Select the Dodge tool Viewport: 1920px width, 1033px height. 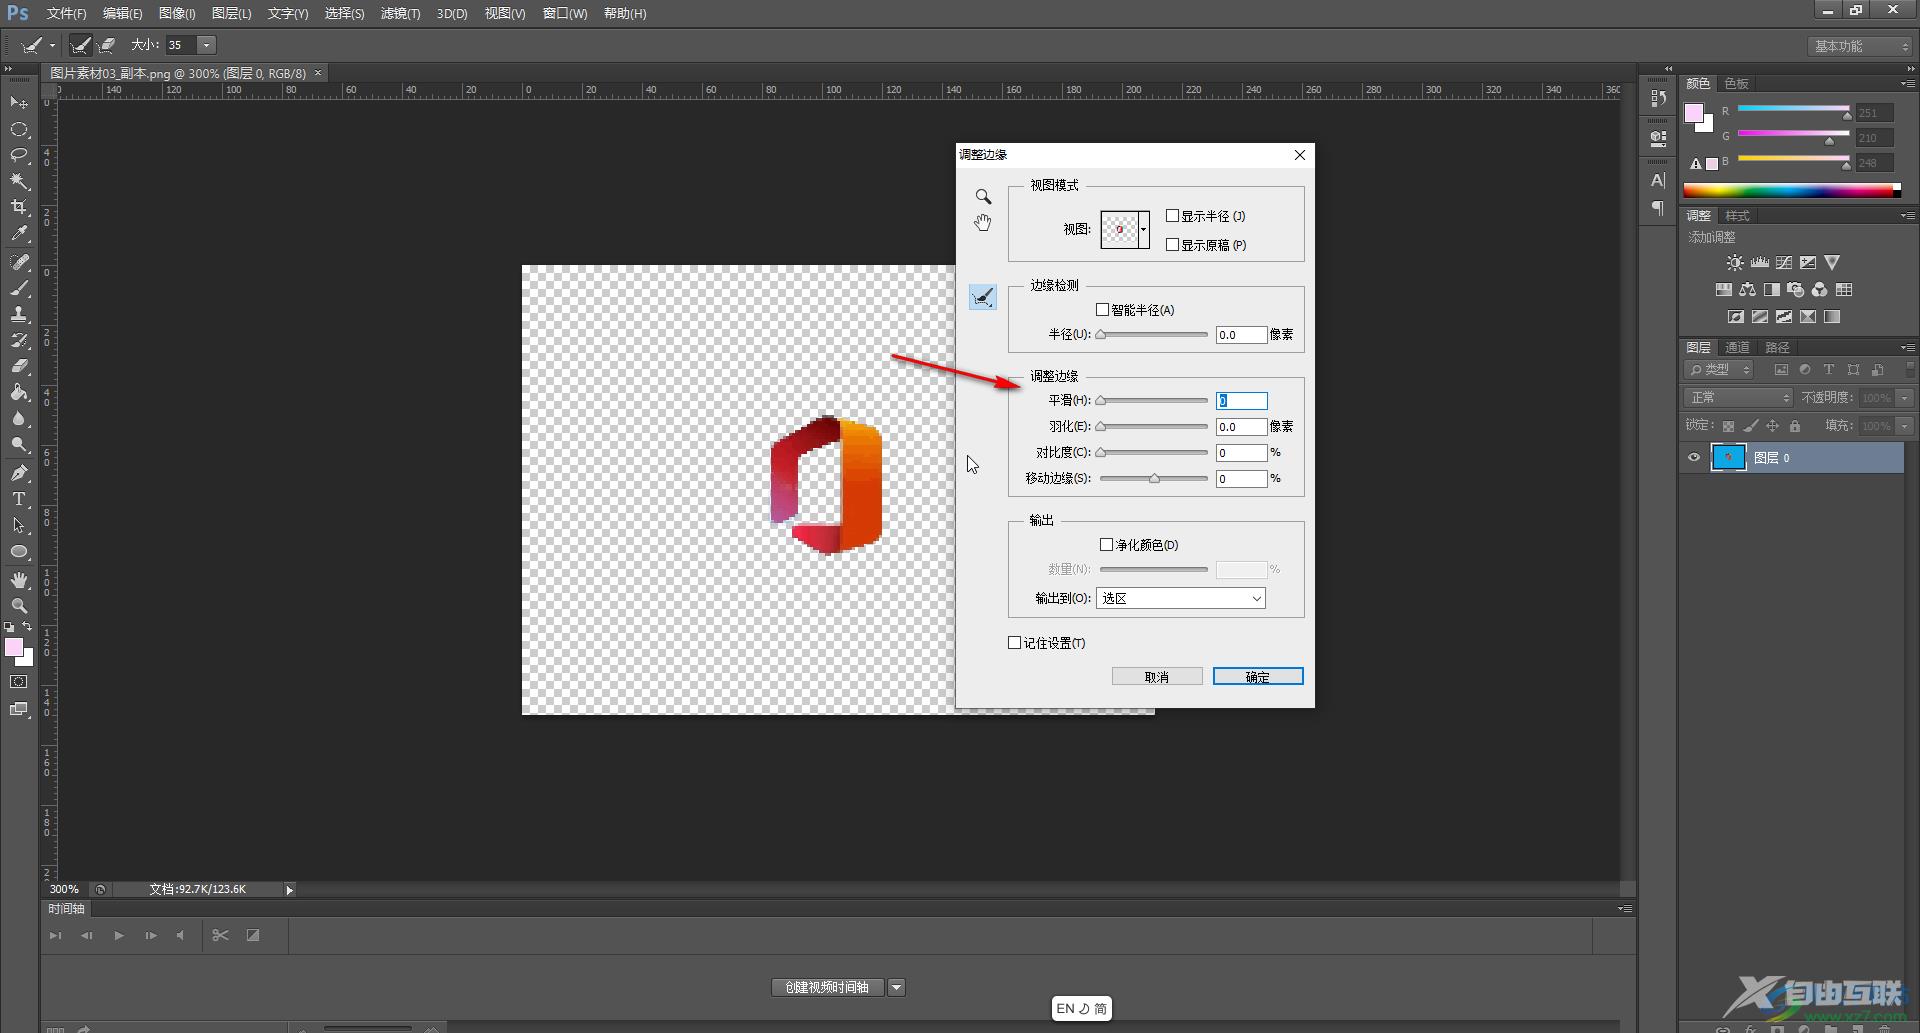(x=19, y=444)
